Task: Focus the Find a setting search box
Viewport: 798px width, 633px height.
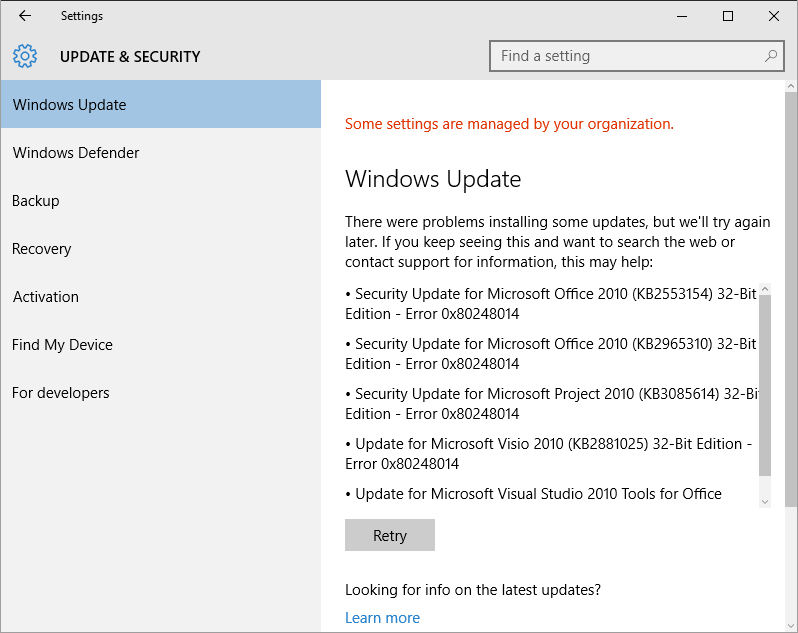Action: 637,56
